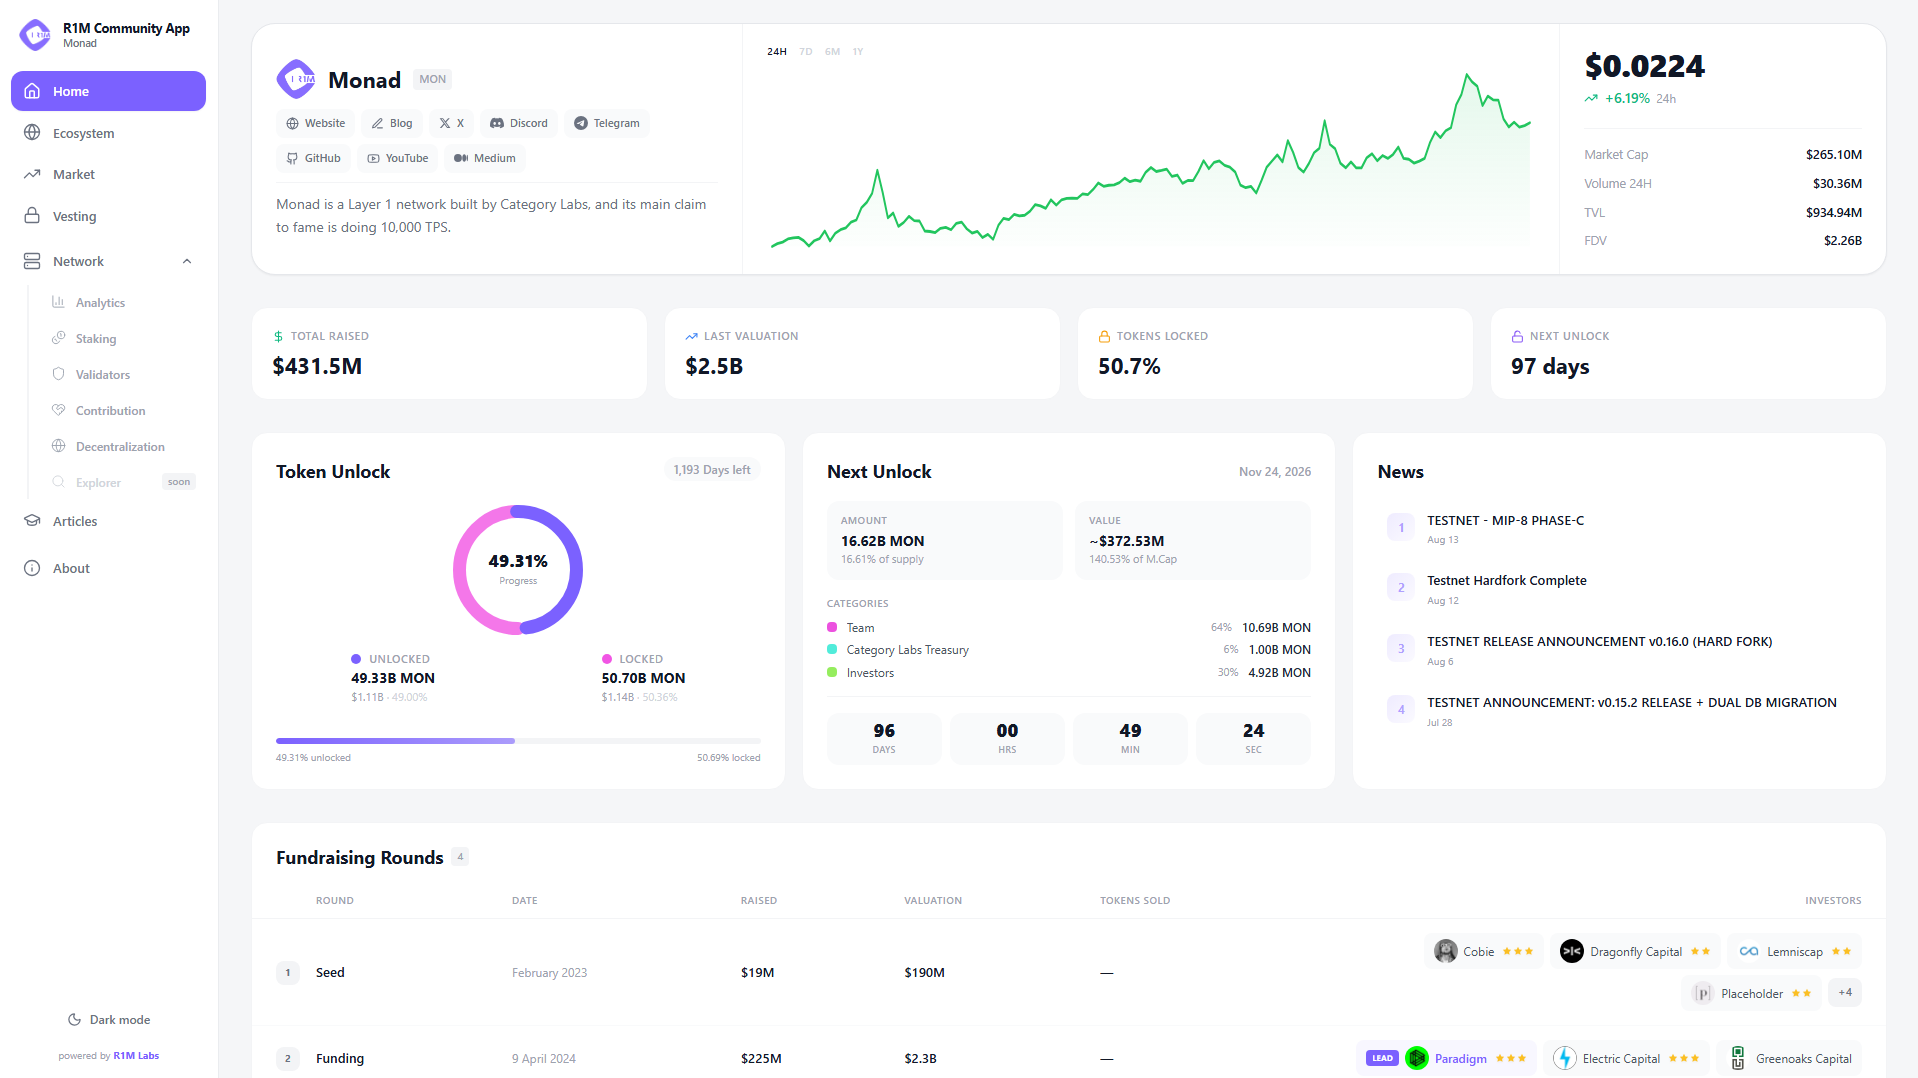Screen dimensions: 1918x1078
Task: Open the Medium link
Action: pyautogui.click(x=485, y=158)
